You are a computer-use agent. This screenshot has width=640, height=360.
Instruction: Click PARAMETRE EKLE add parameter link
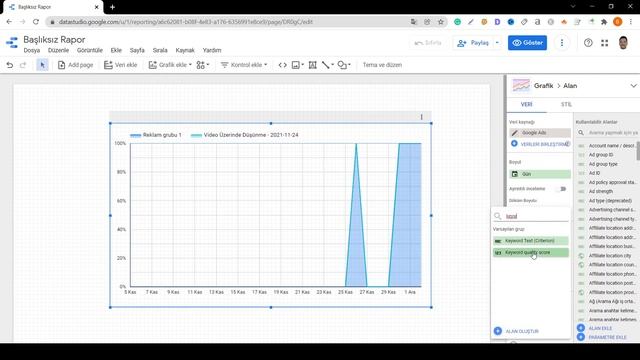tap(602, 337)
